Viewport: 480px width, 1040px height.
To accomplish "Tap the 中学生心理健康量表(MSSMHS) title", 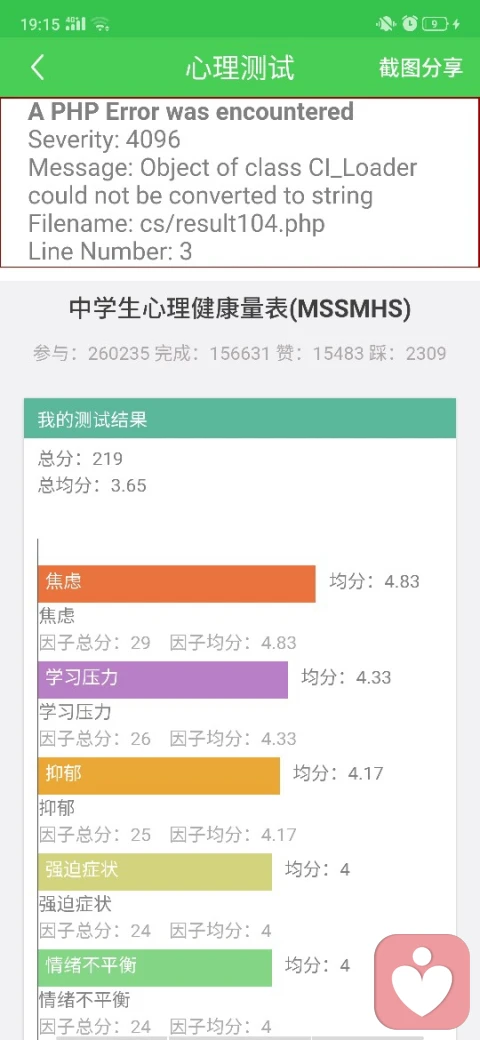I will click(x=240, y=308).
